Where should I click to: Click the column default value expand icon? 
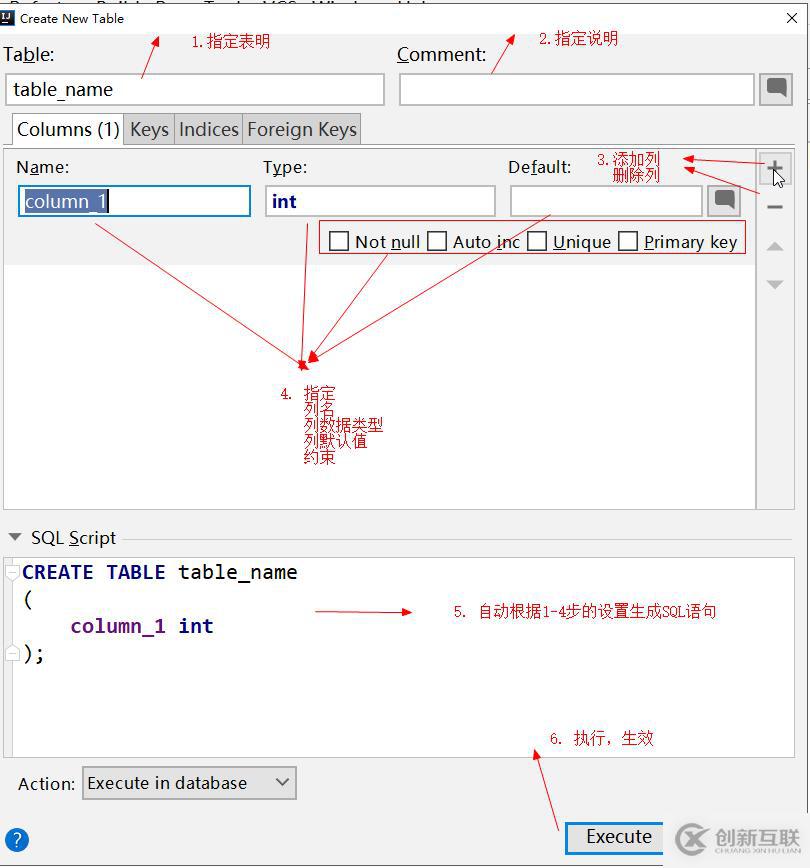click(724, 201)
